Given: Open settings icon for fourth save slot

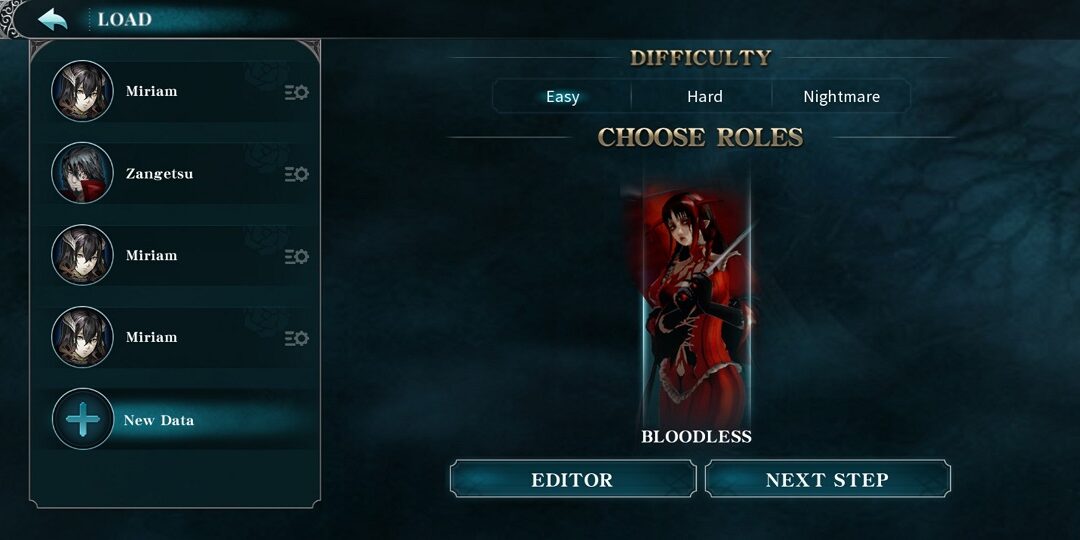Looking at the screenshot, I should (x=297, y=338).
